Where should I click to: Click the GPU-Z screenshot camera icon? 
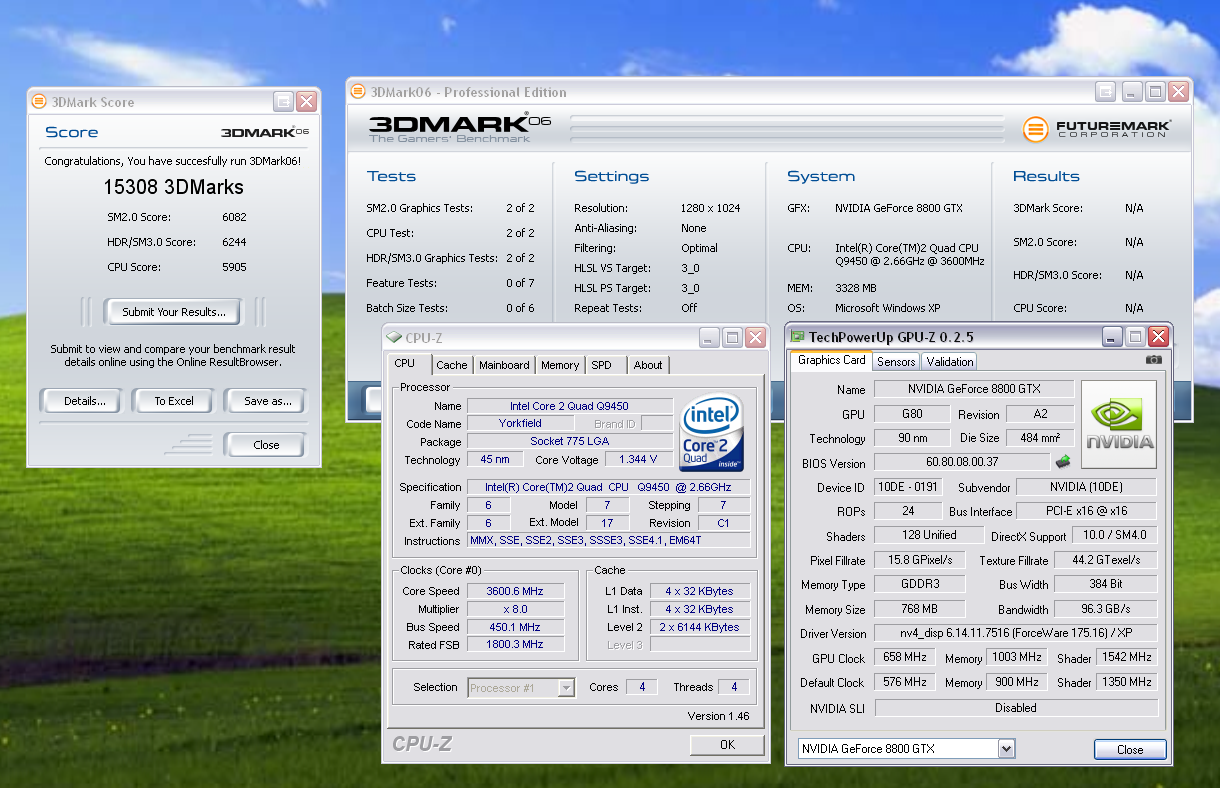[x=1153, y=360]
